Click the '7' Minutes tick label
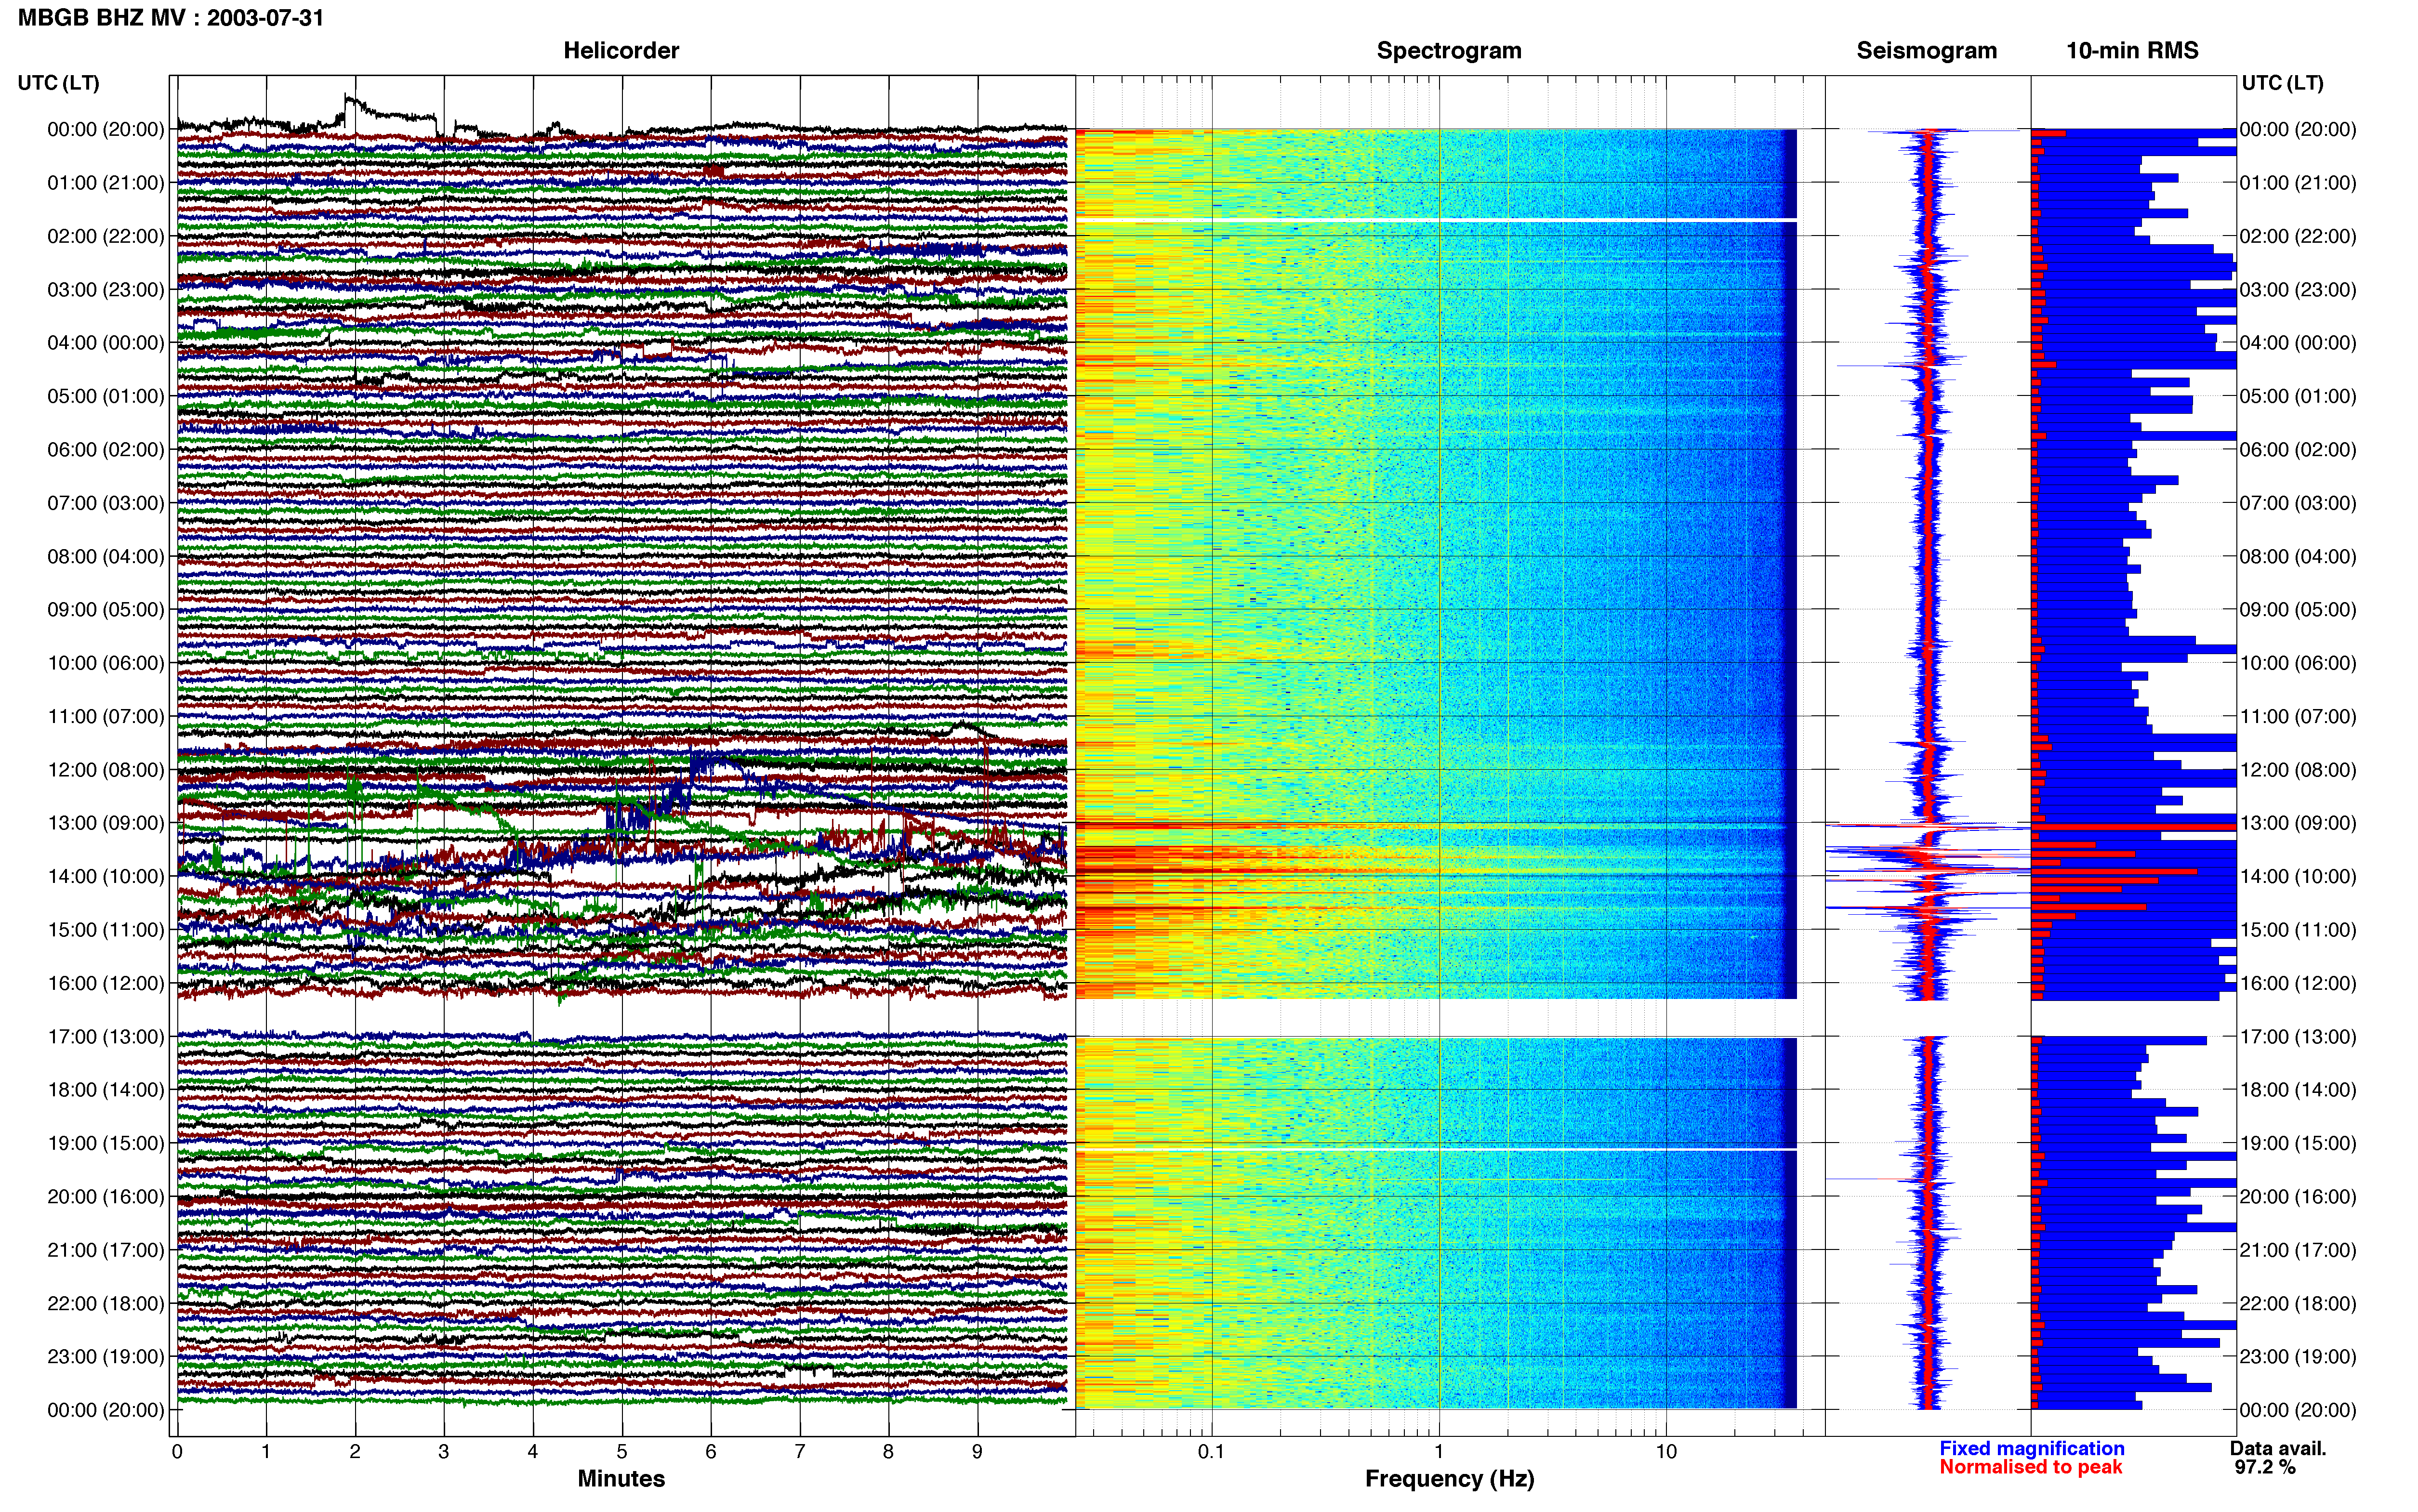The image size is (2418, 1512). coord(800,1452)
